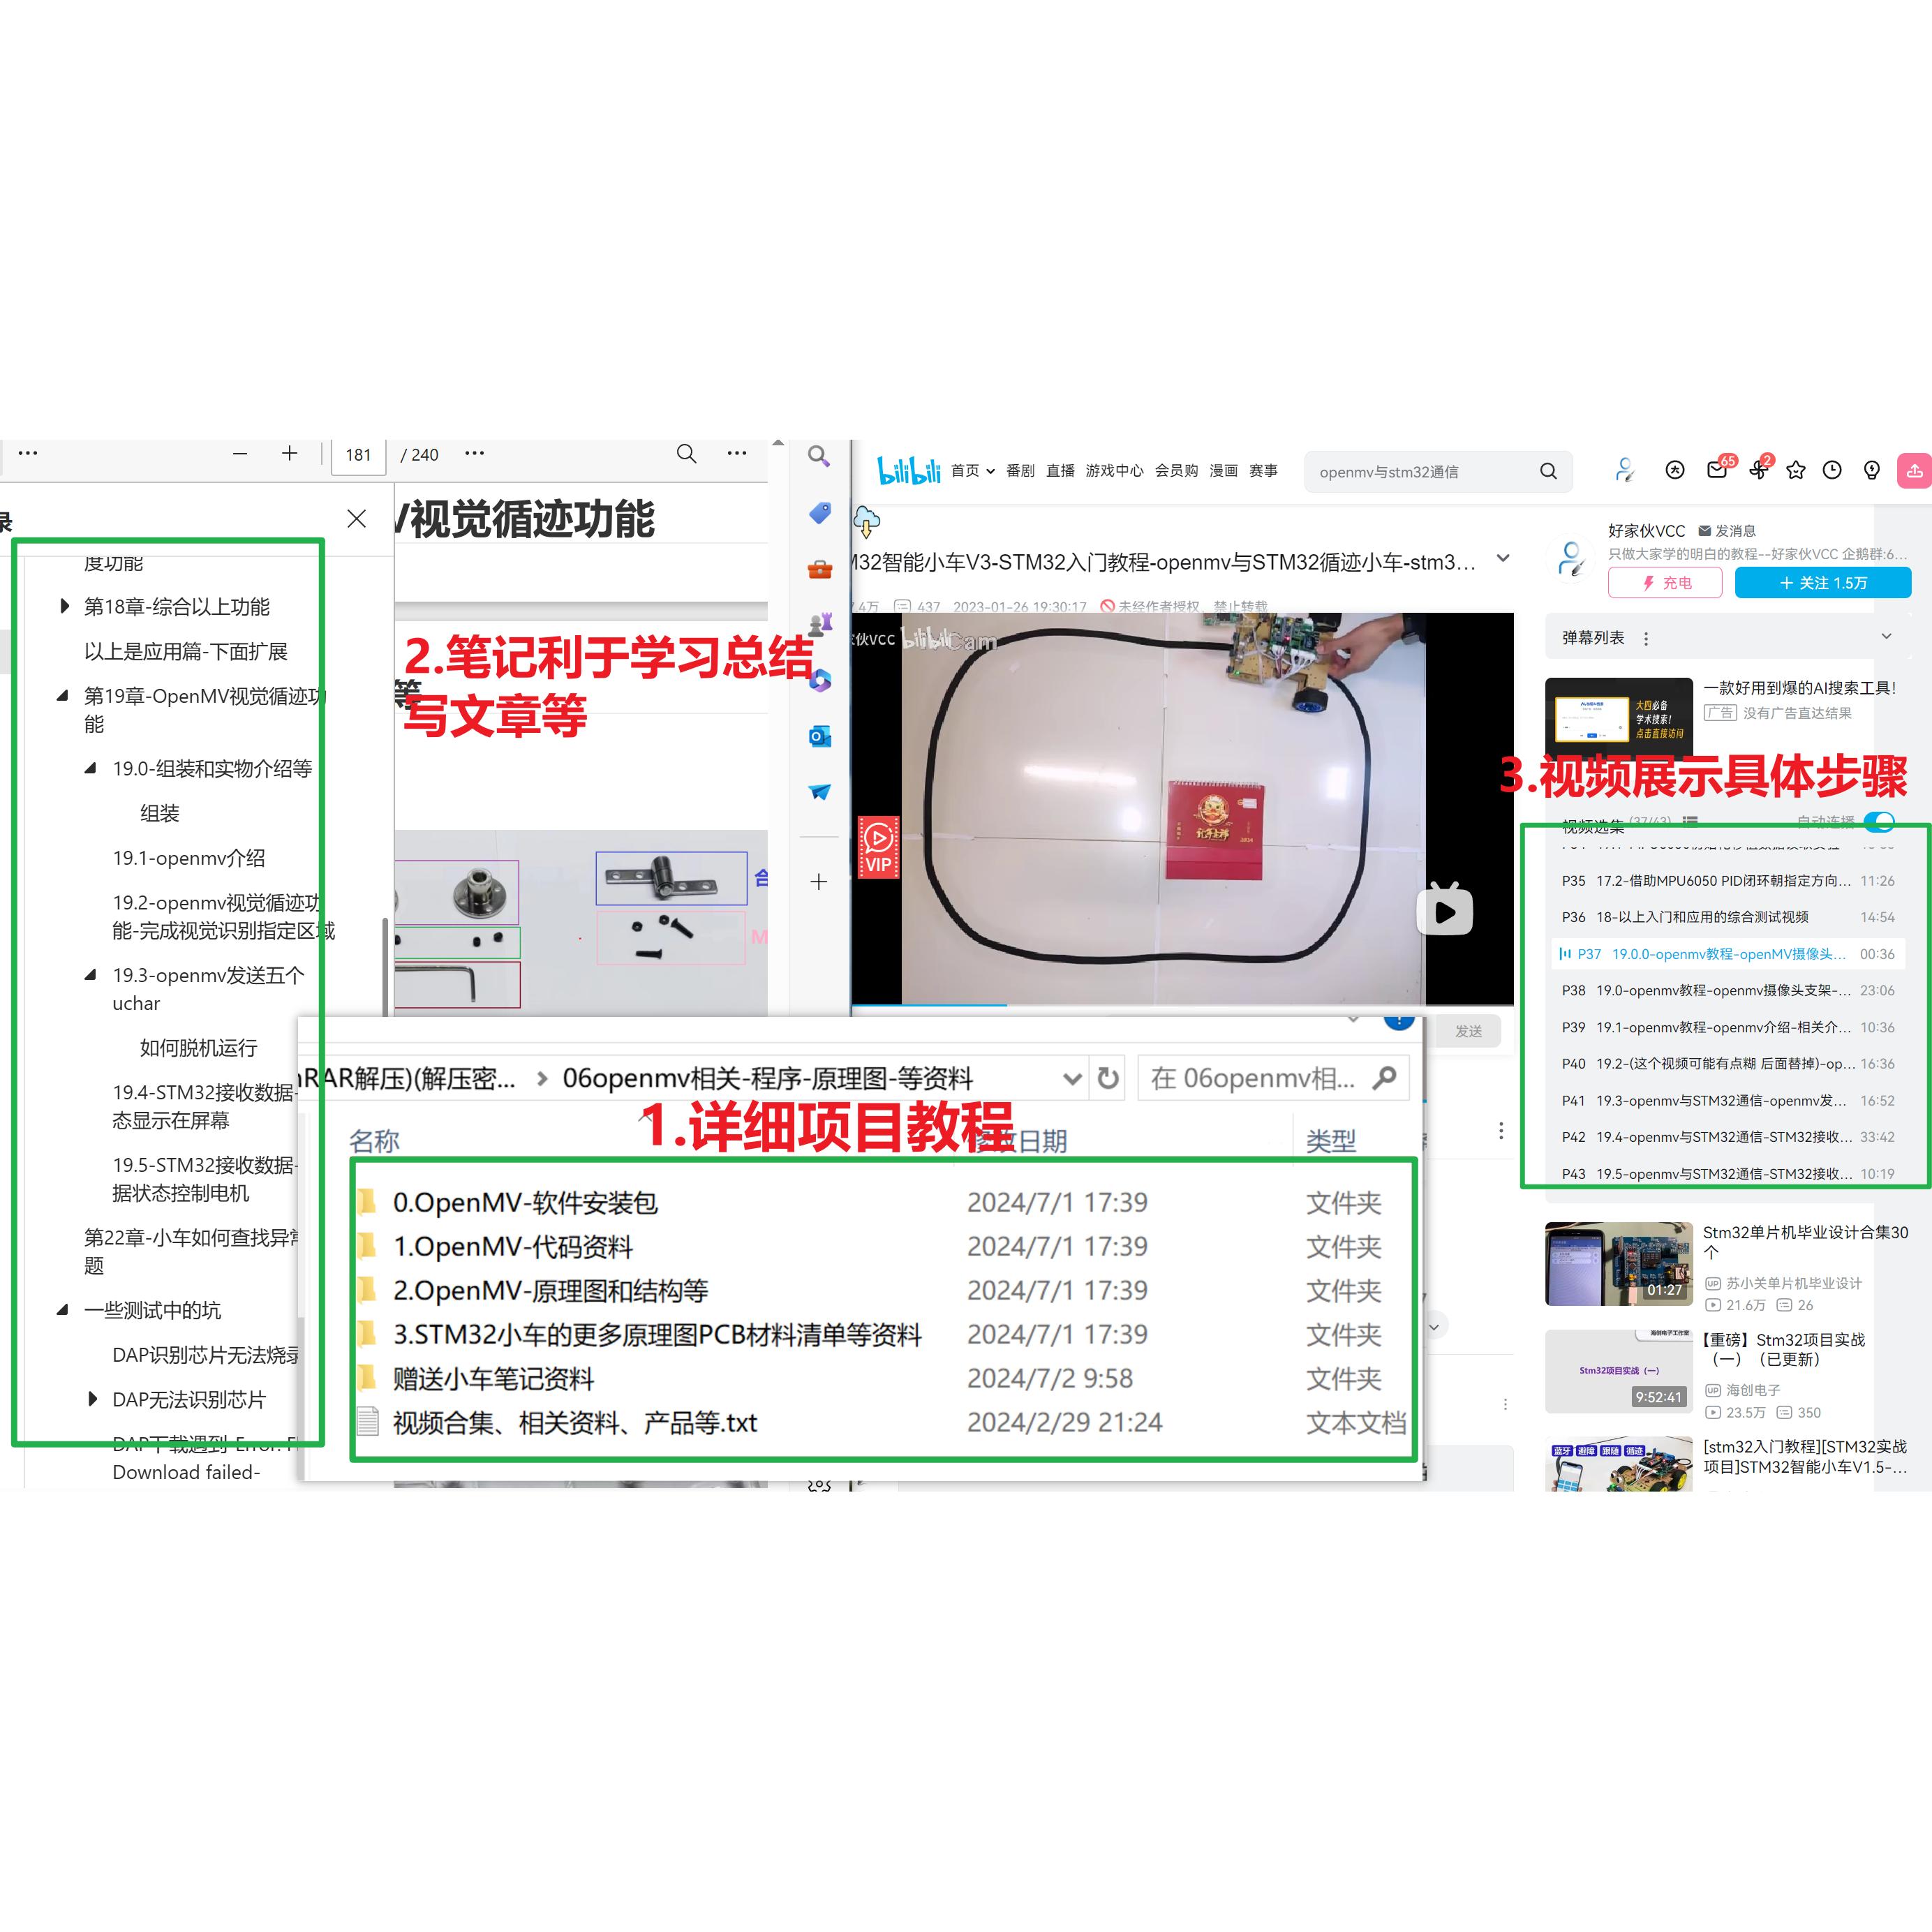Click the 发送 danmaku send button
Image resolution: width=1932 pixels, height=1932 pixels.
[x=1468, y=1031]
